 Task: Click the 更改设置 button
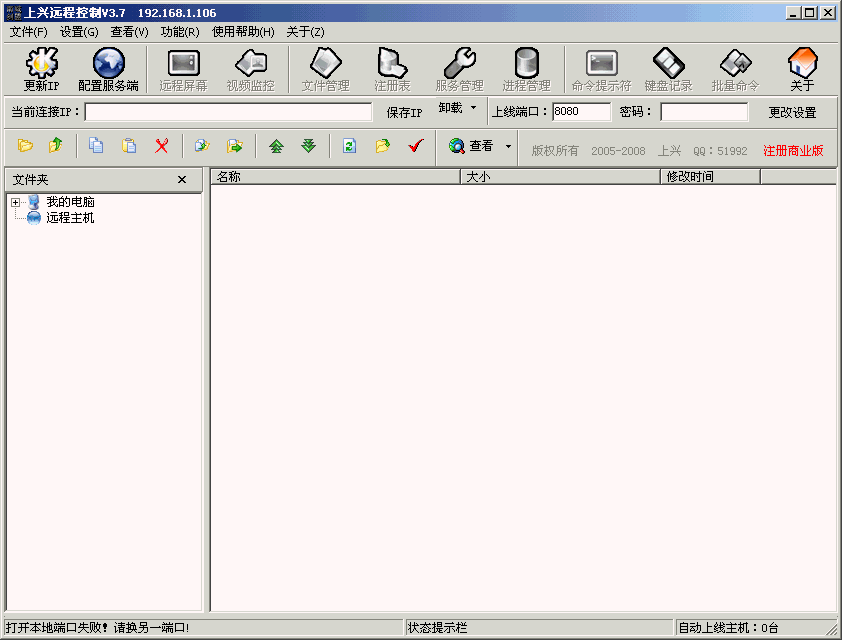(792, 113)
